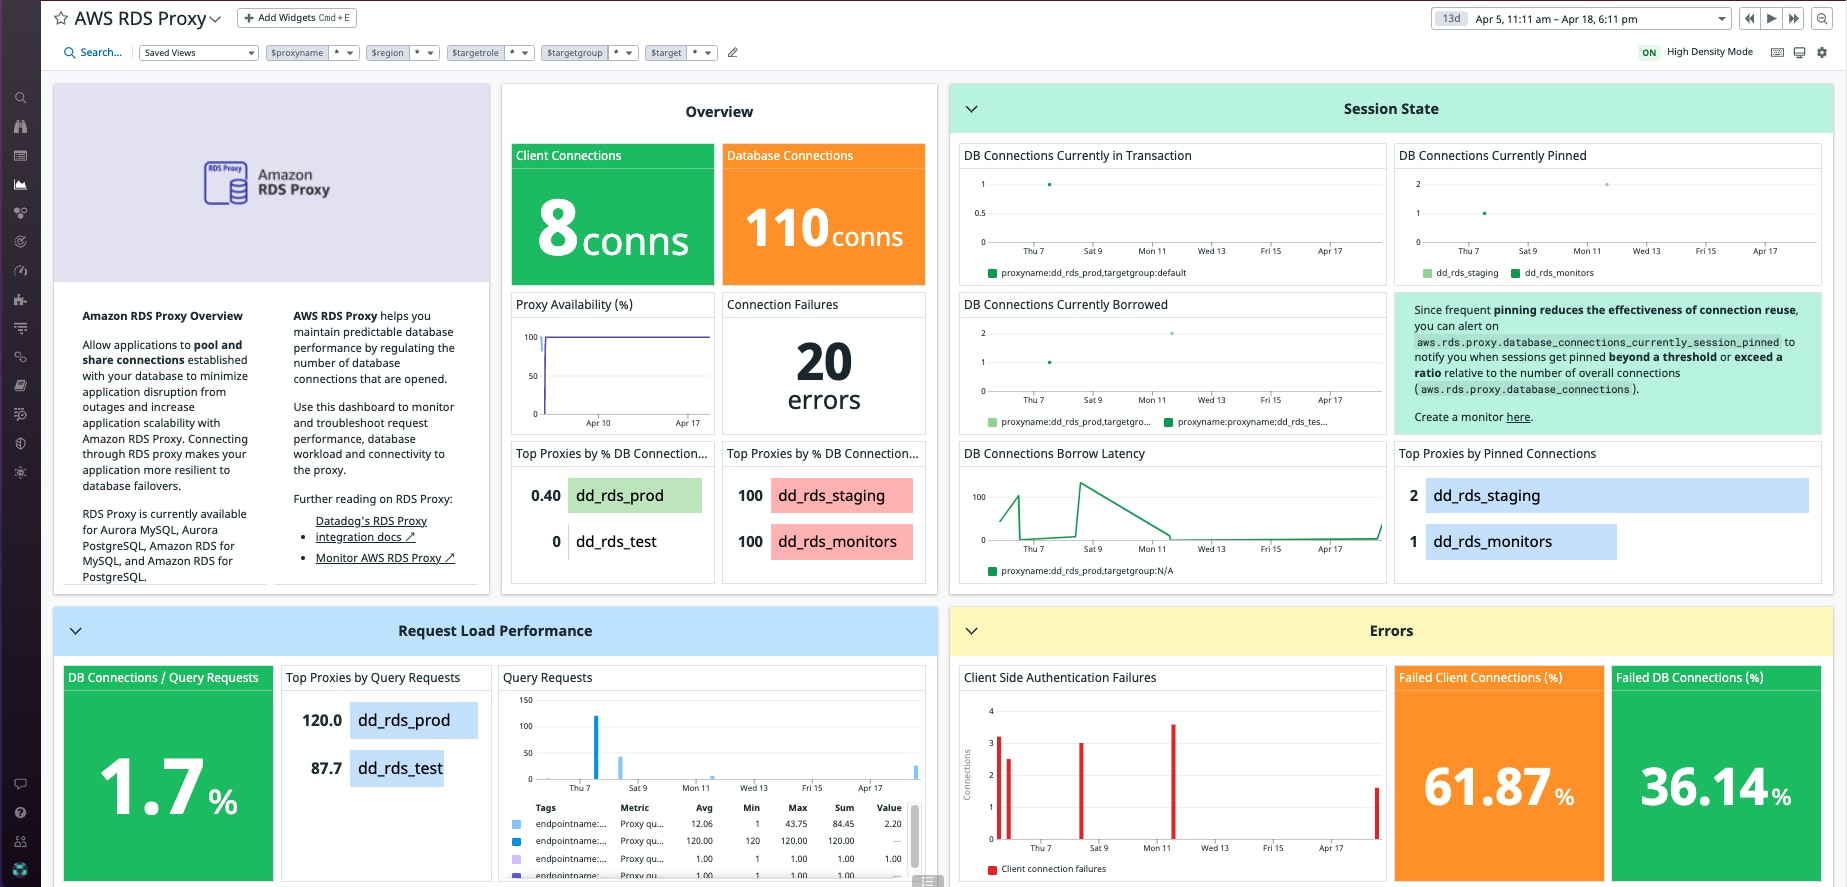Open the time range picker field
1847x887 pixels.
1581,19
